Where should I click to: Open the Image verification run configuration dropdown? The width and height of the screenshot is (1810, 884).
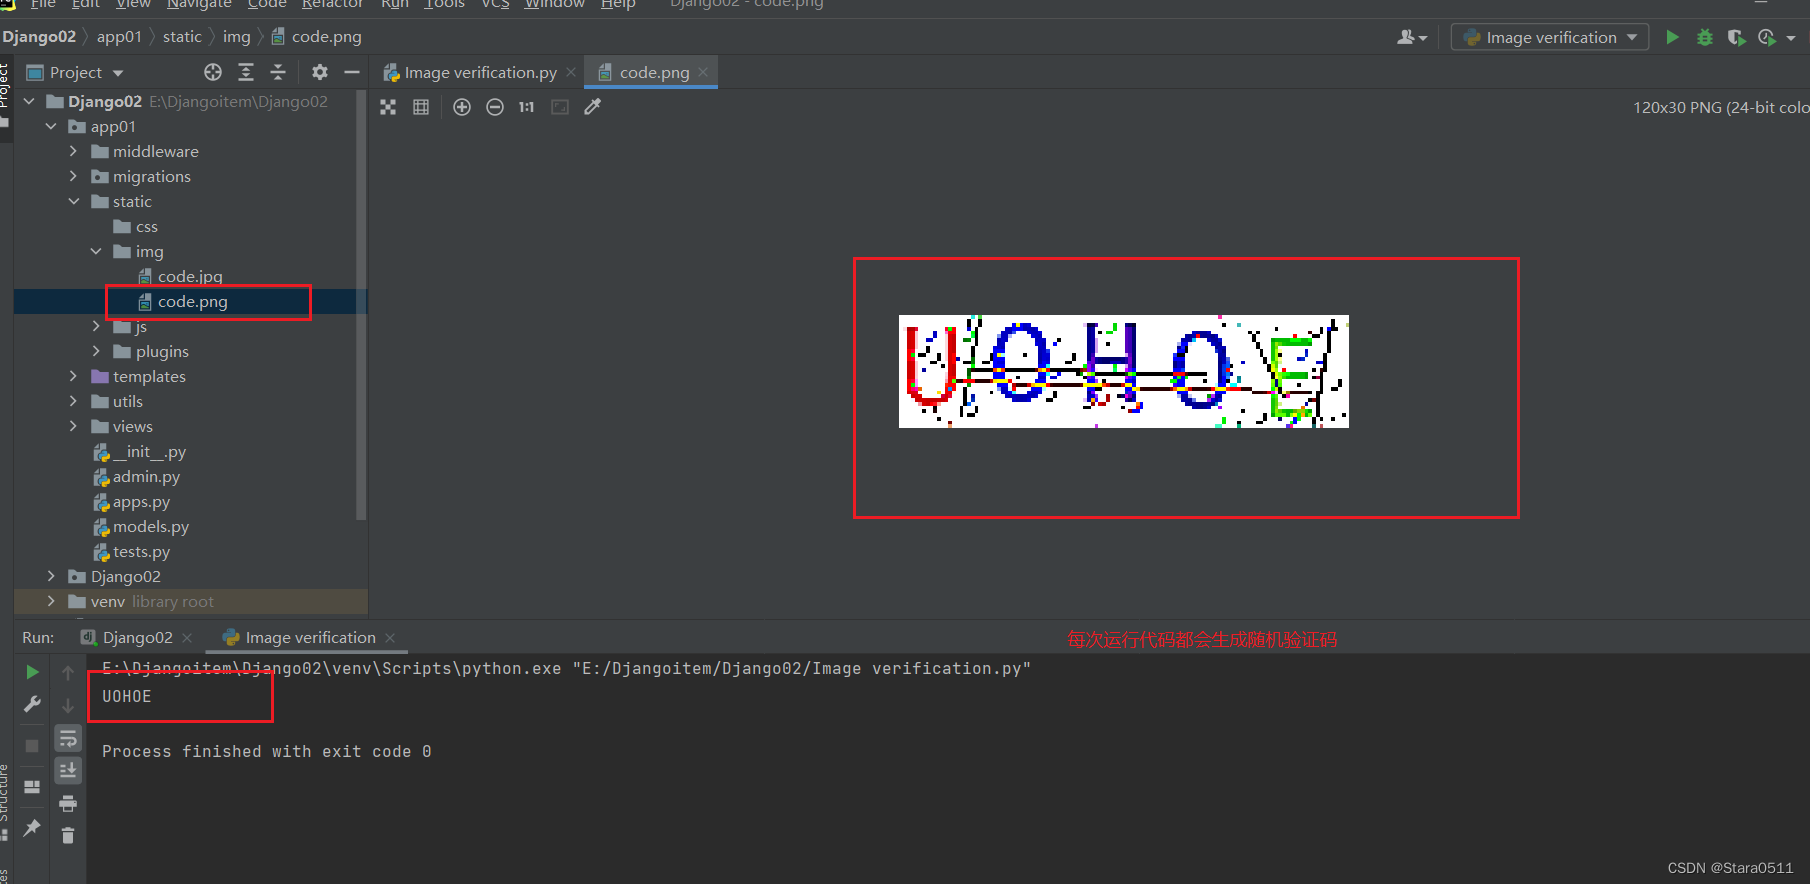coord(1549,37)
